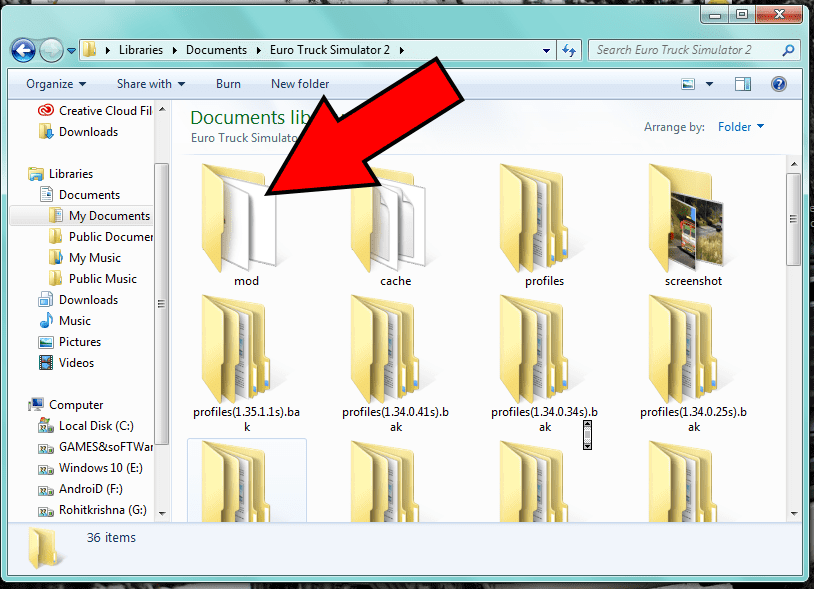
Task: Click the file list scroll up arrow
Action: tap(794, 164)
